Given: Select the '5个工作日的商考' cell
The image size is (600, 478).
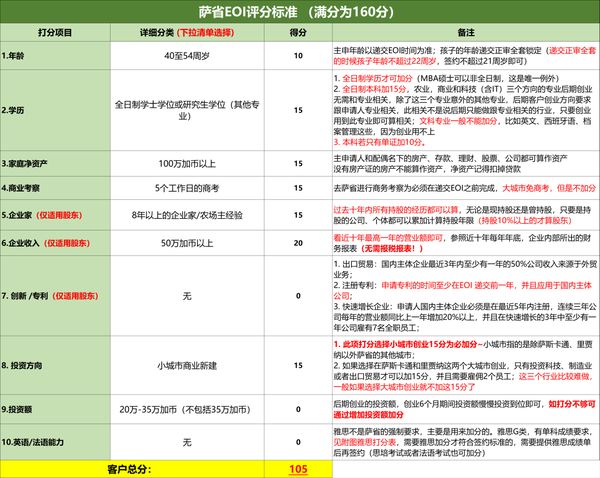Looking at the screenshot, I should coord(187,188).
